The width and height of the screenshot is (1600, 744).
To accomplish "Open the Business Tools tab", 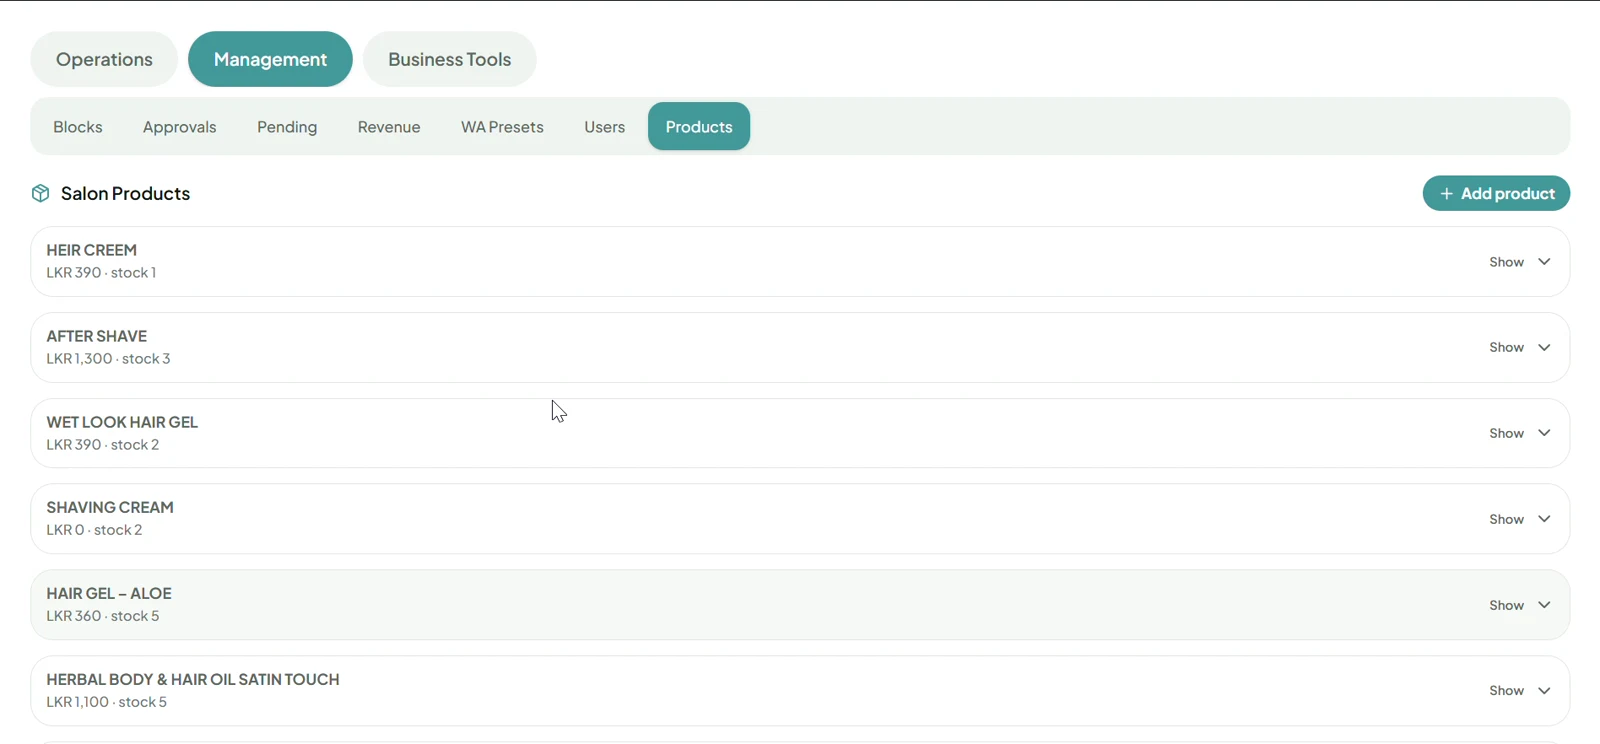I will coord(450,59).
